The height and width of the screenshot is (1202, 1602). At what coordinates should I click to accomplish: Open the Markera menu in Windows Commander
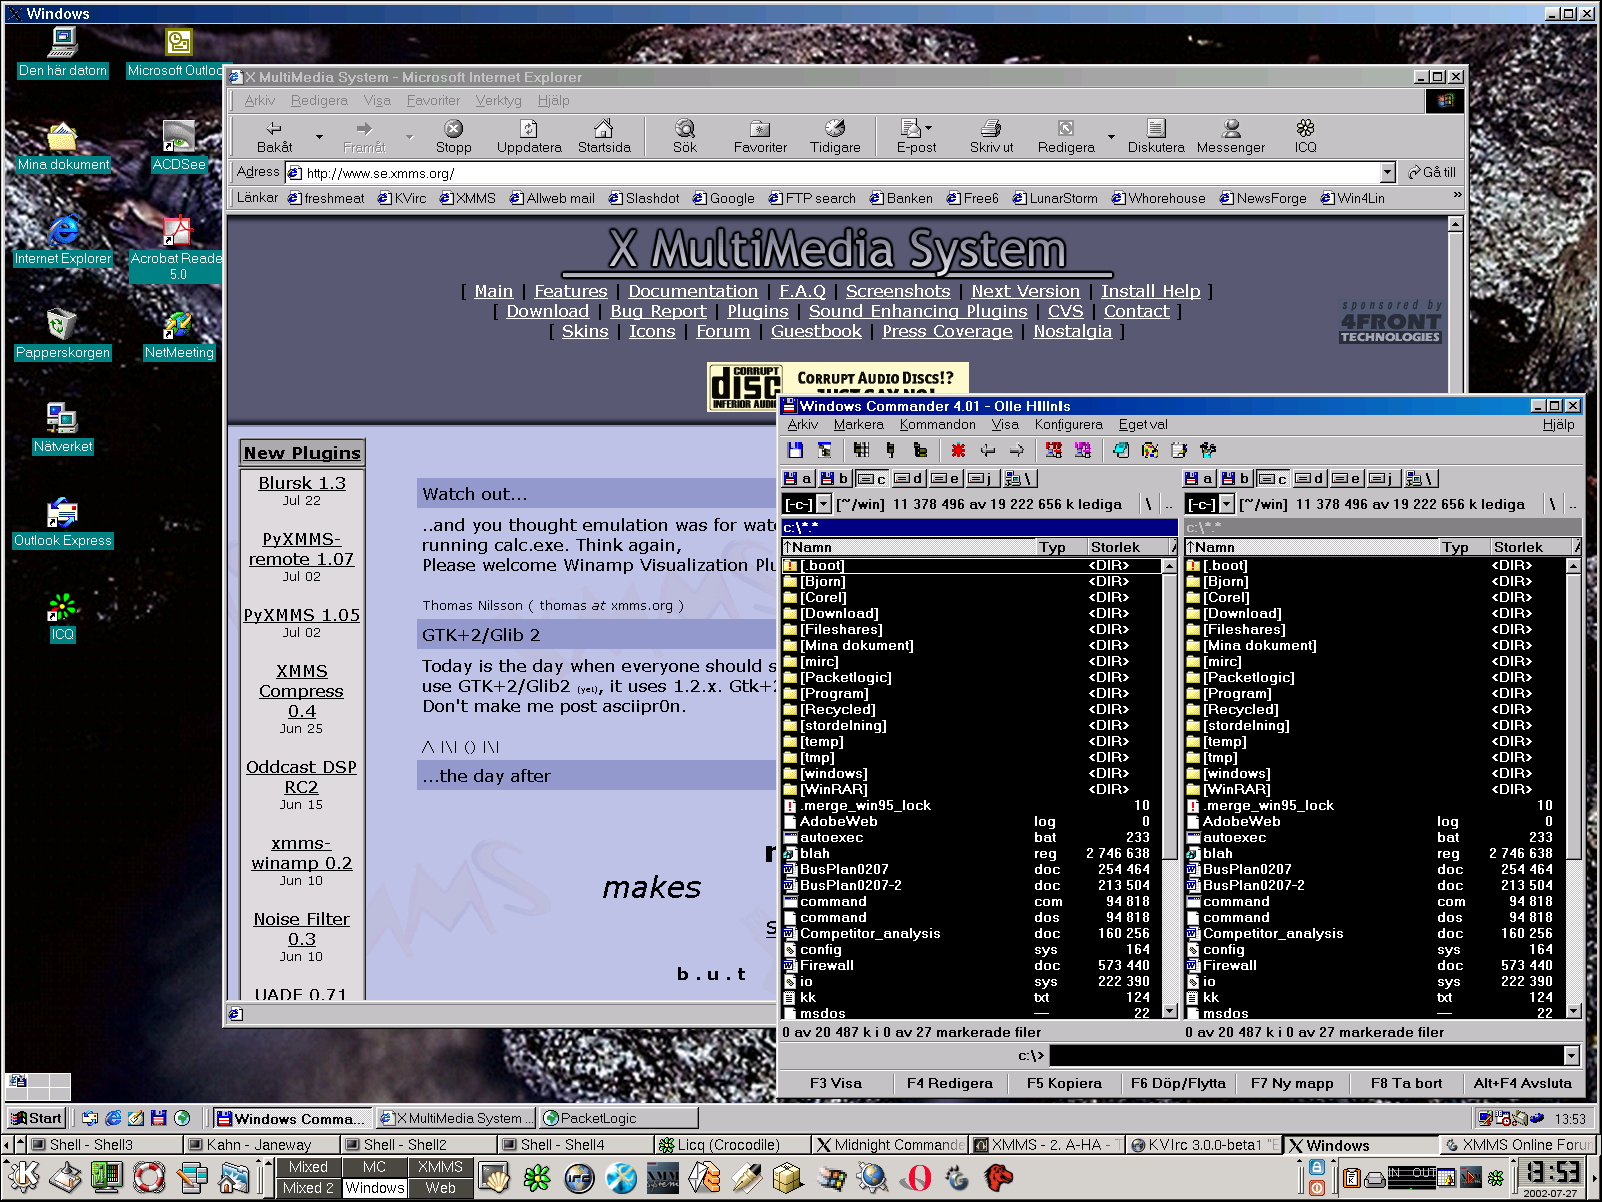858,424
